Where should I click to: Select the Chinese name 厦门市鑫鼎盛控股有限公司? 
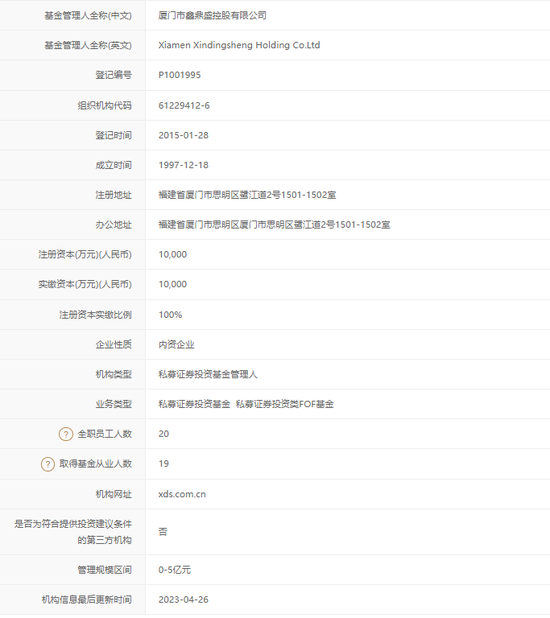pyautogui.click(x=212, y=15)
